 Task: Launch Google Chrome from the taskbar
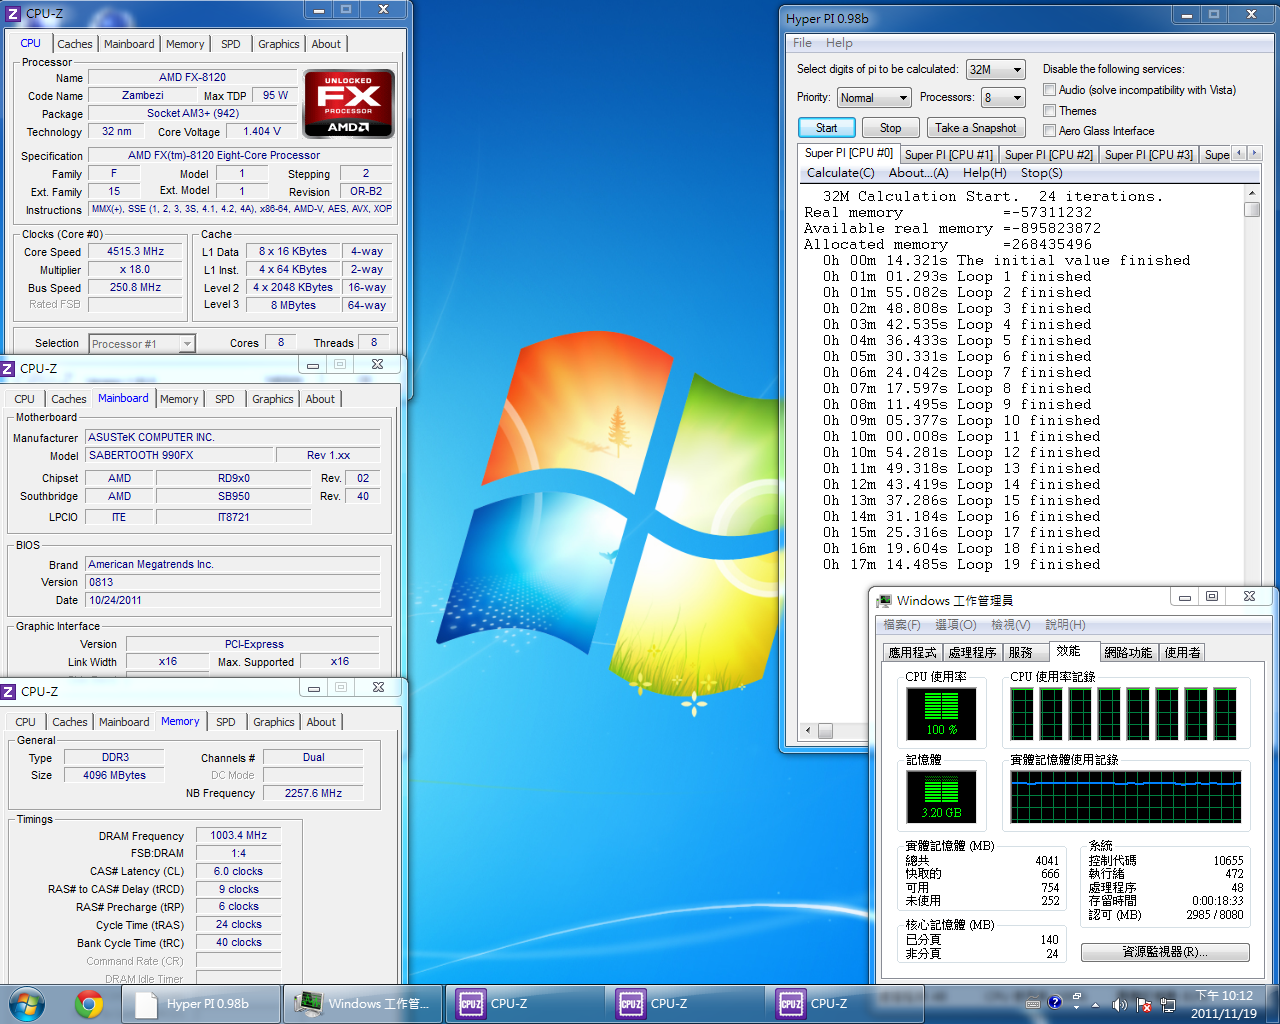pos(89,1003)
